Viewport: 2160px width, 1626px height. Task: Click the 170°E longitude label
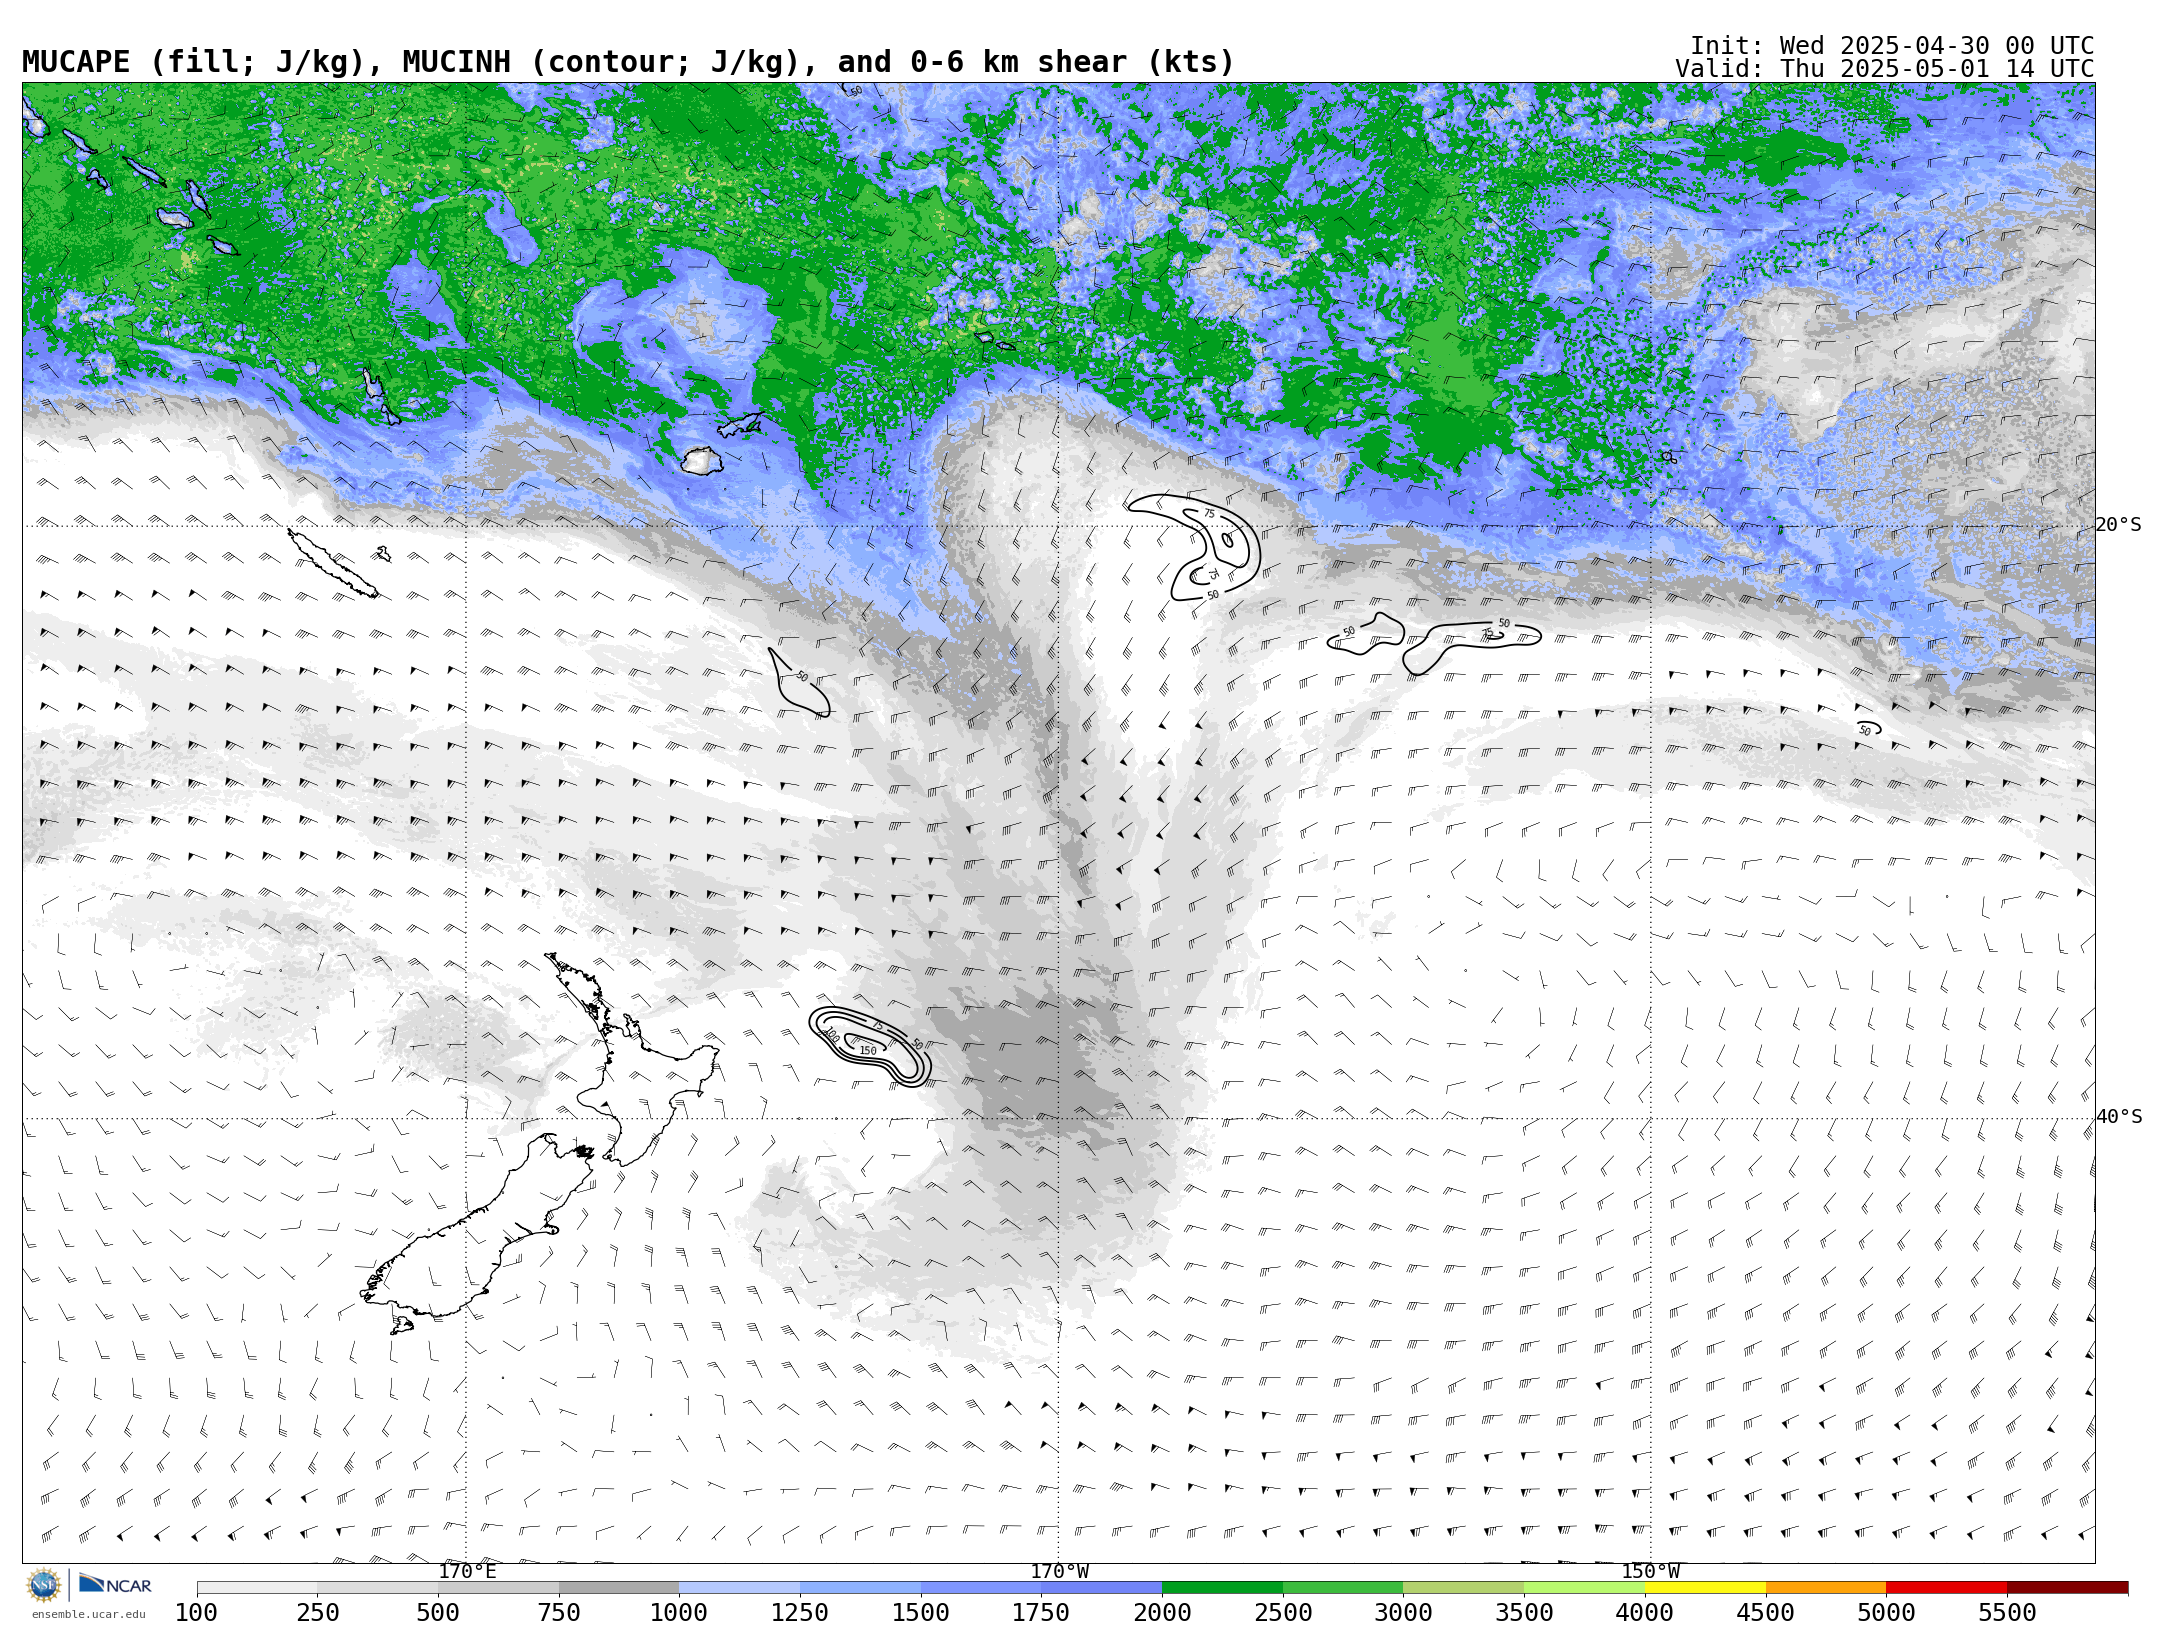(467, 1571)
